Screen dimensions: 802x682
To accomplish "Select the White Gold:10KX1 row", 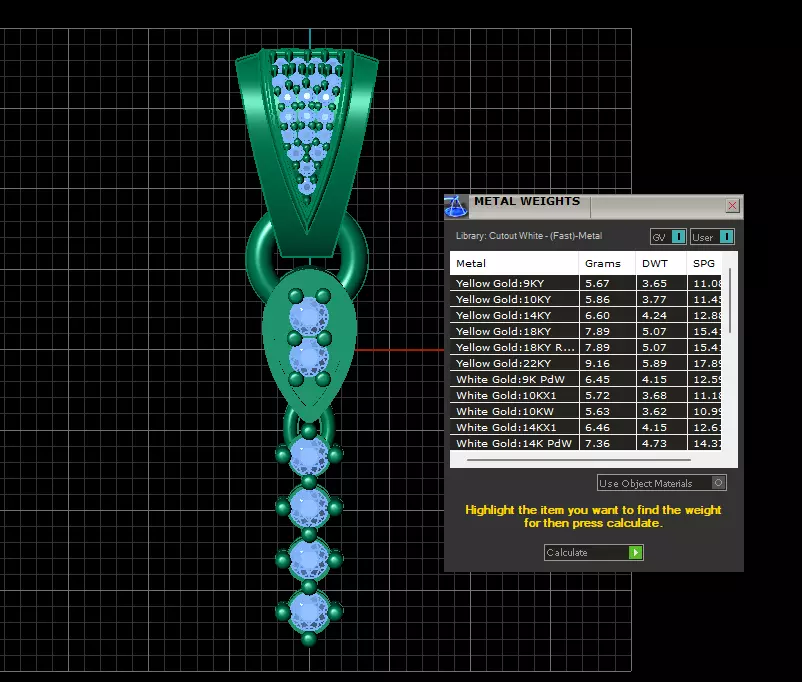I will [586, 395].
